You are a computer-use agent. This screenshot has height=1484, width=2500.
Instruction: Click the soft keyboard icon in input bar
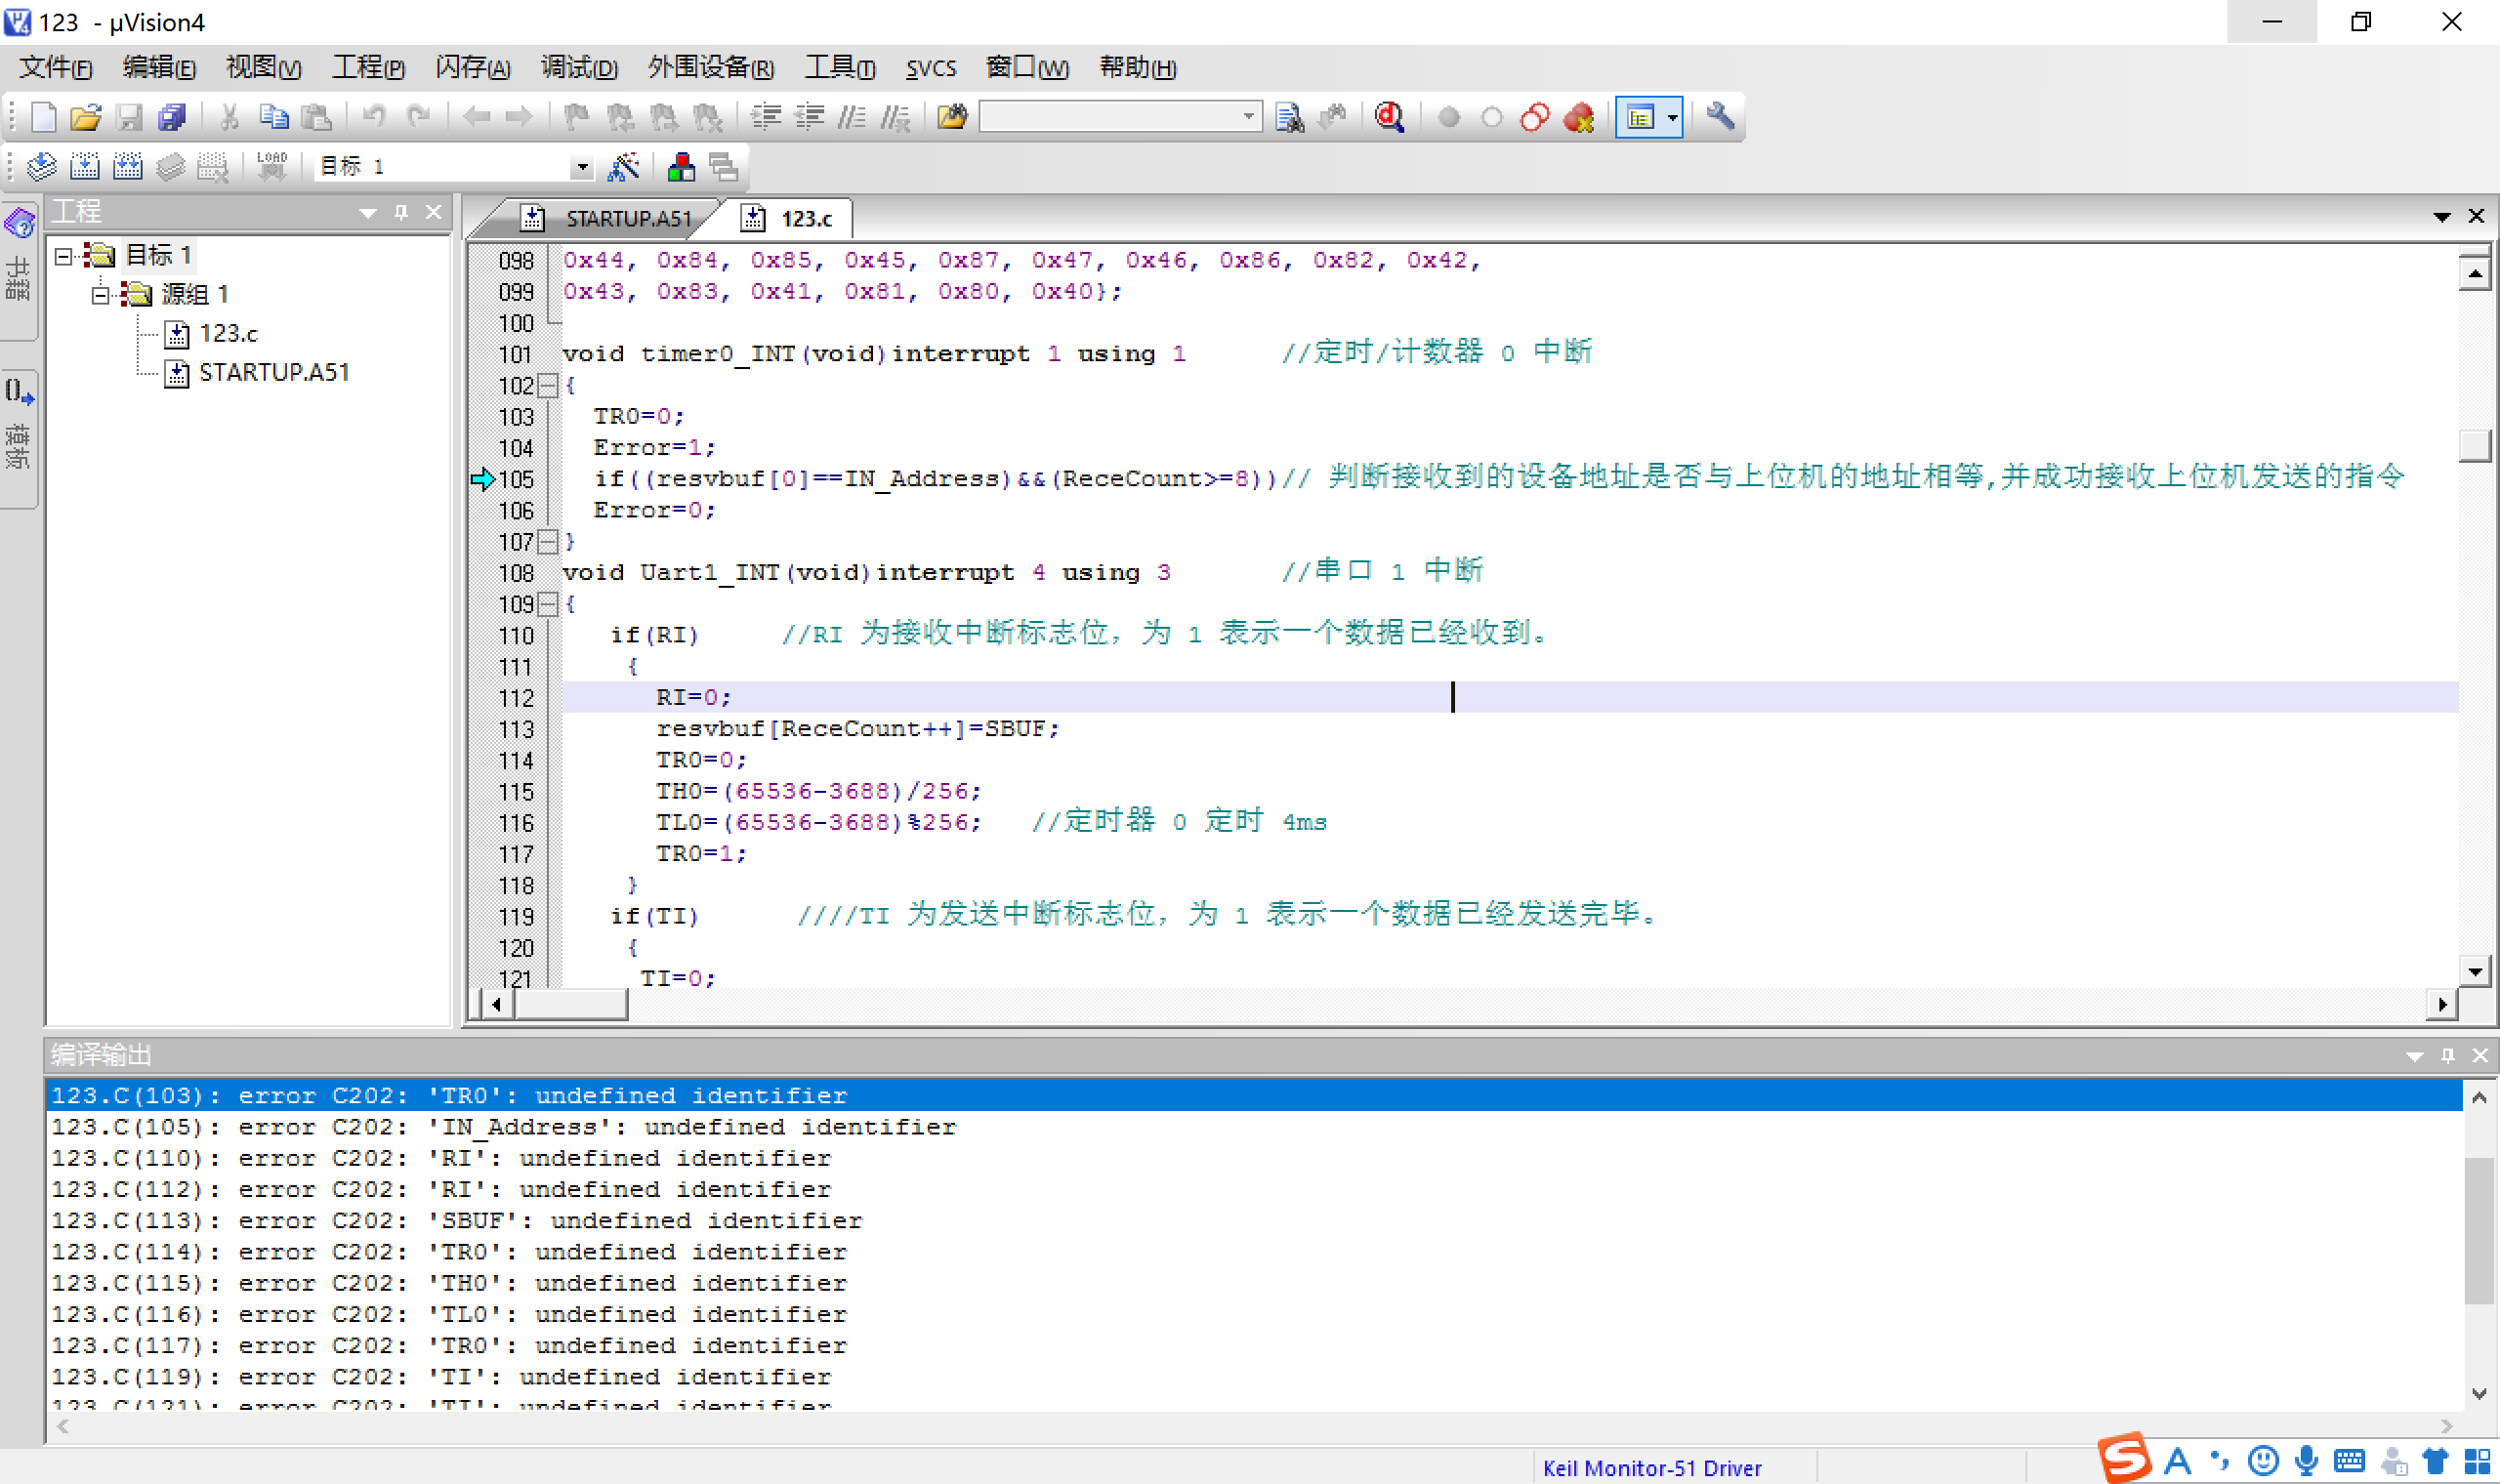coord(2349,1461)
